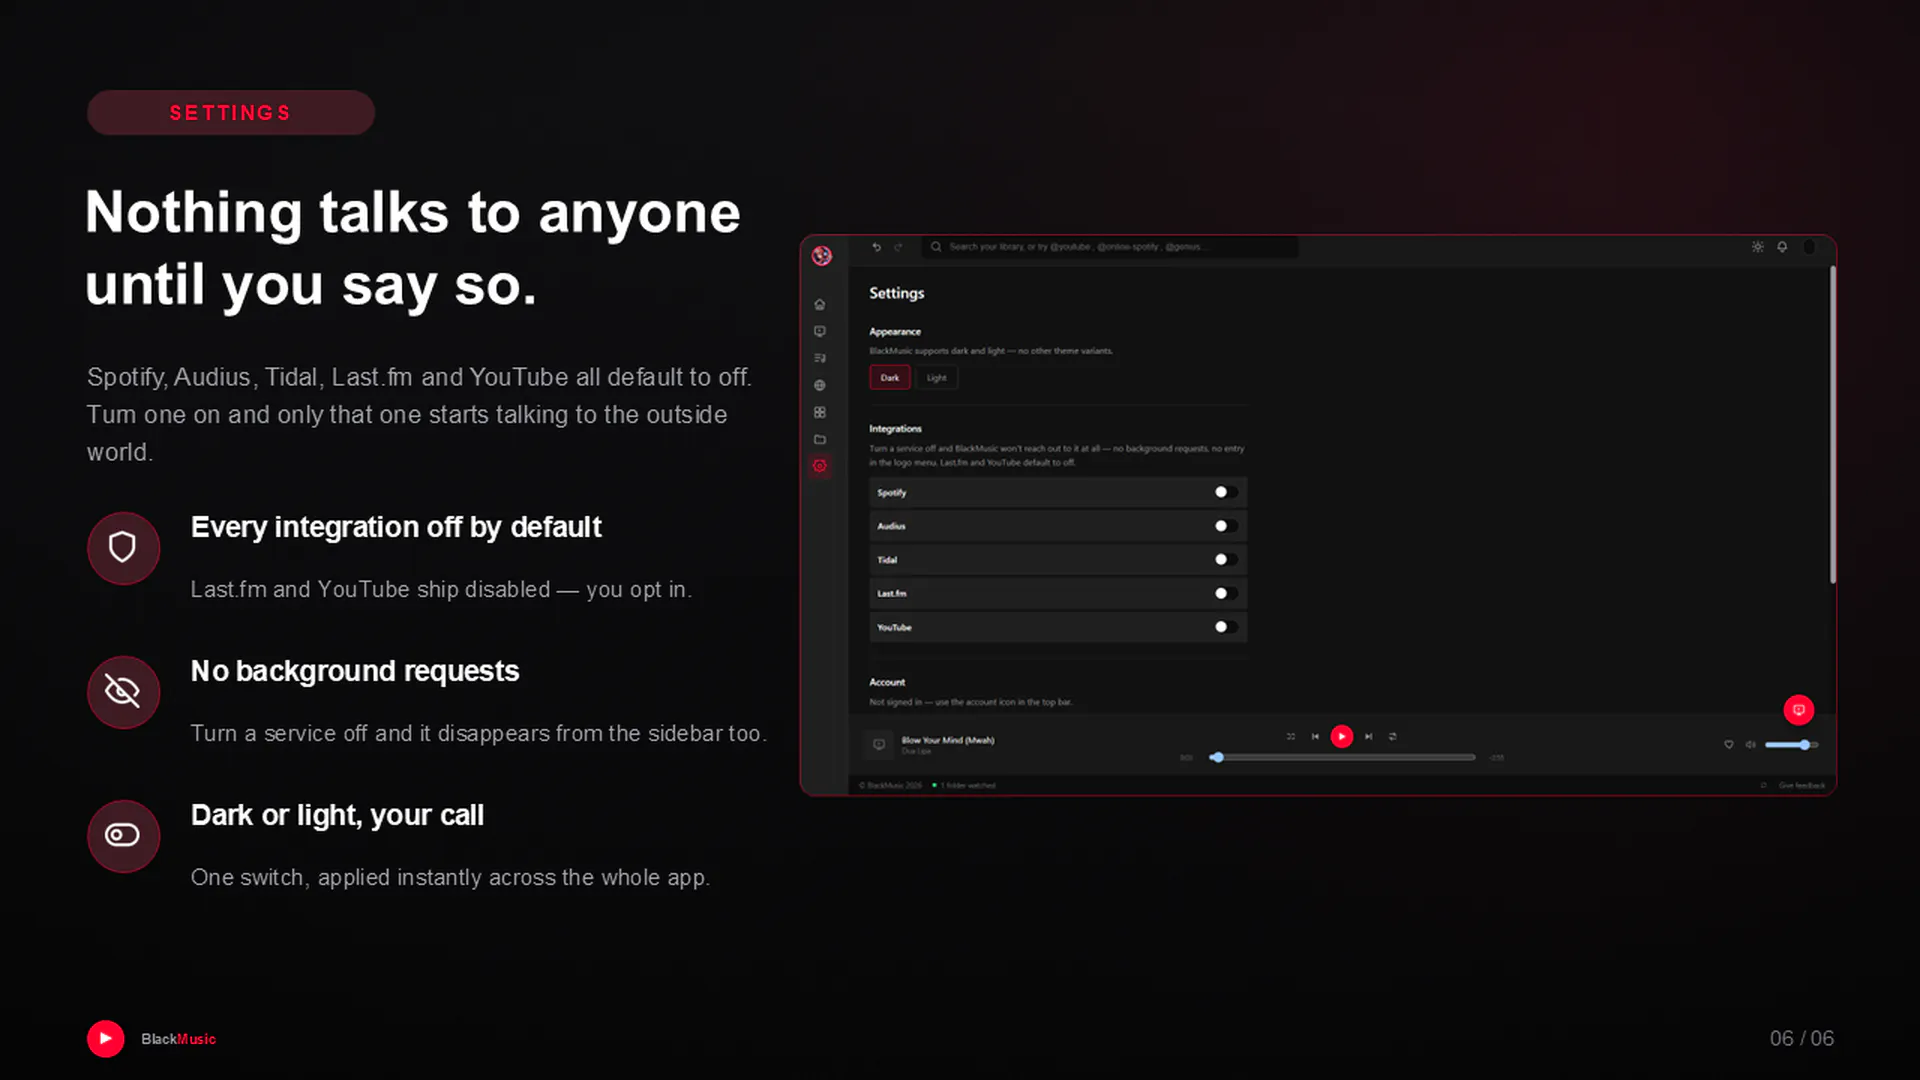The width and height of the screenshot is (1920, 1080).
Task: Click the BlackMusic play logo at slide bottom
Action: pos(106,1039)
